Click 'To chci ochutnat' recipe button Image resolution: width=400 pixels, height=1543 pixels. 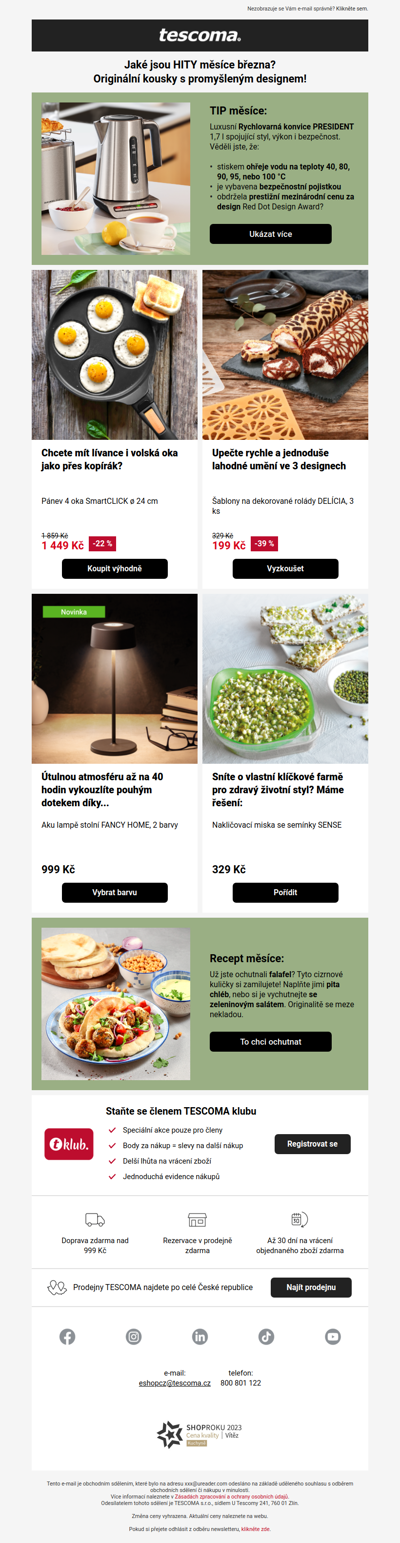tap(270, 1042)
